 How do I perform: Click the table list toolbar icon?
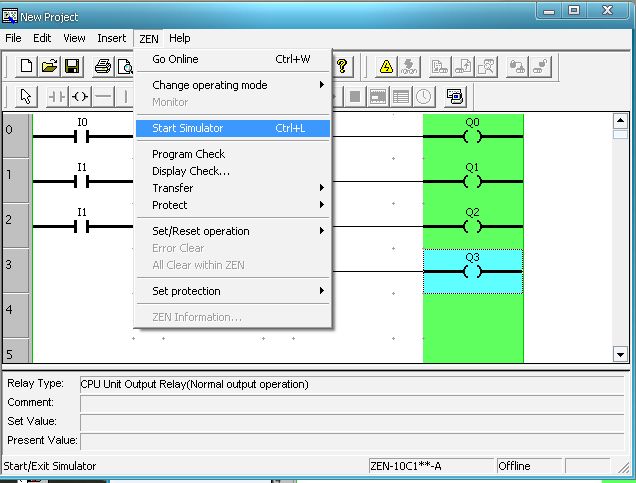(401, 97)
